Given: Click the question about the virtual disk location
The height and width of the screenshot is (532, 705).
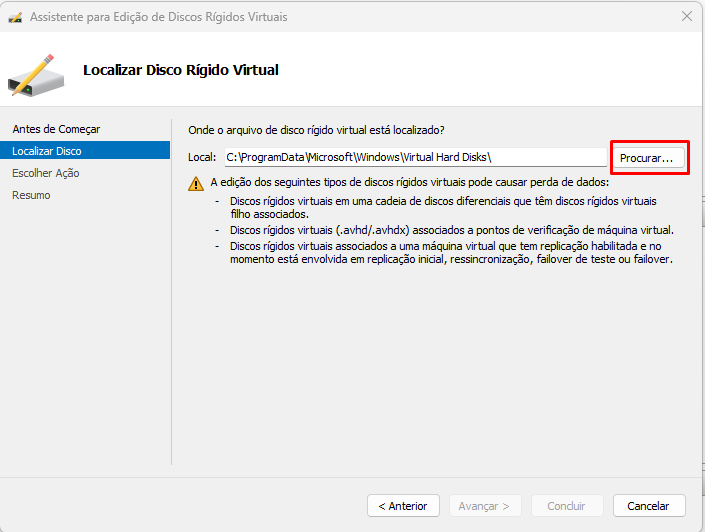Looking at the screenshot, I should 317,130.
